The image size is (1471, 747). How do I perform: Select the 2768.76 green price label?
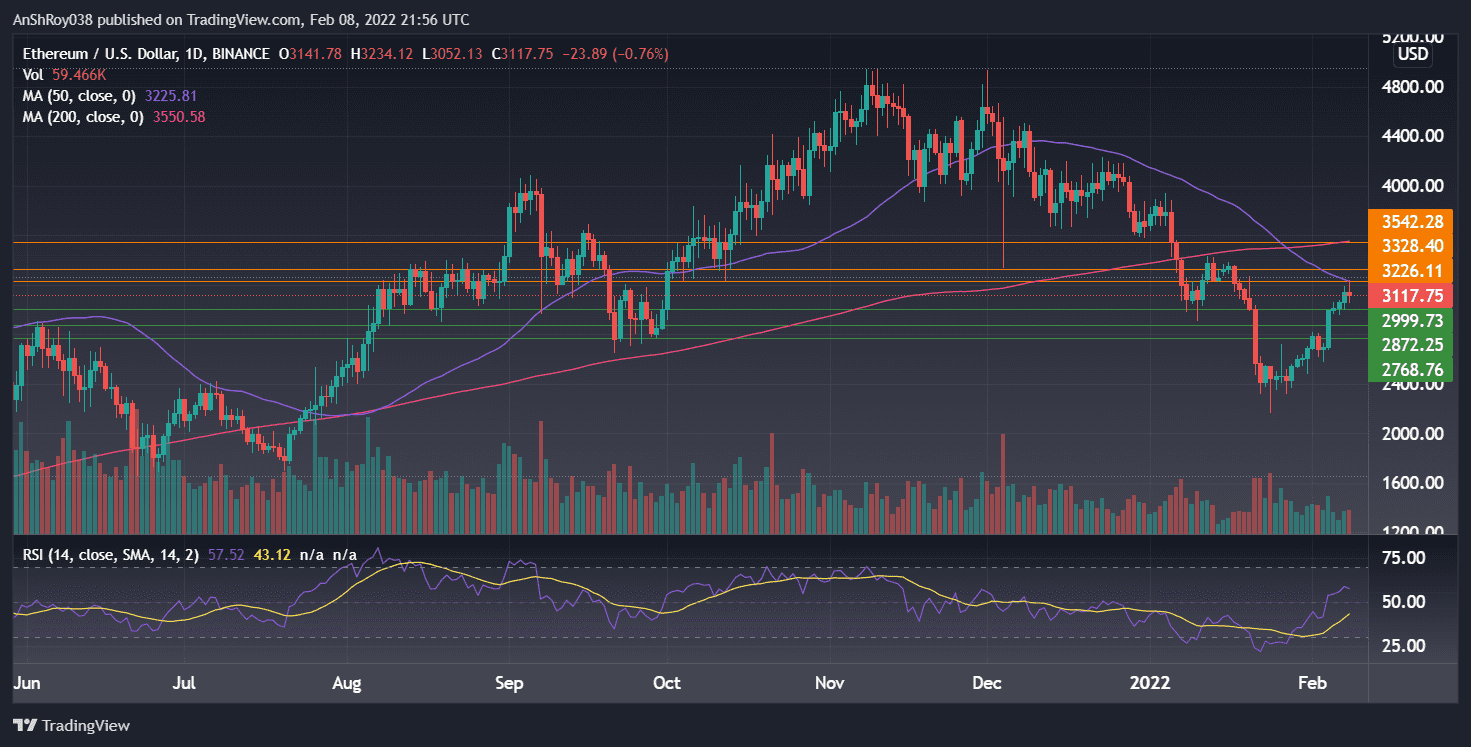coord(1414,369)
